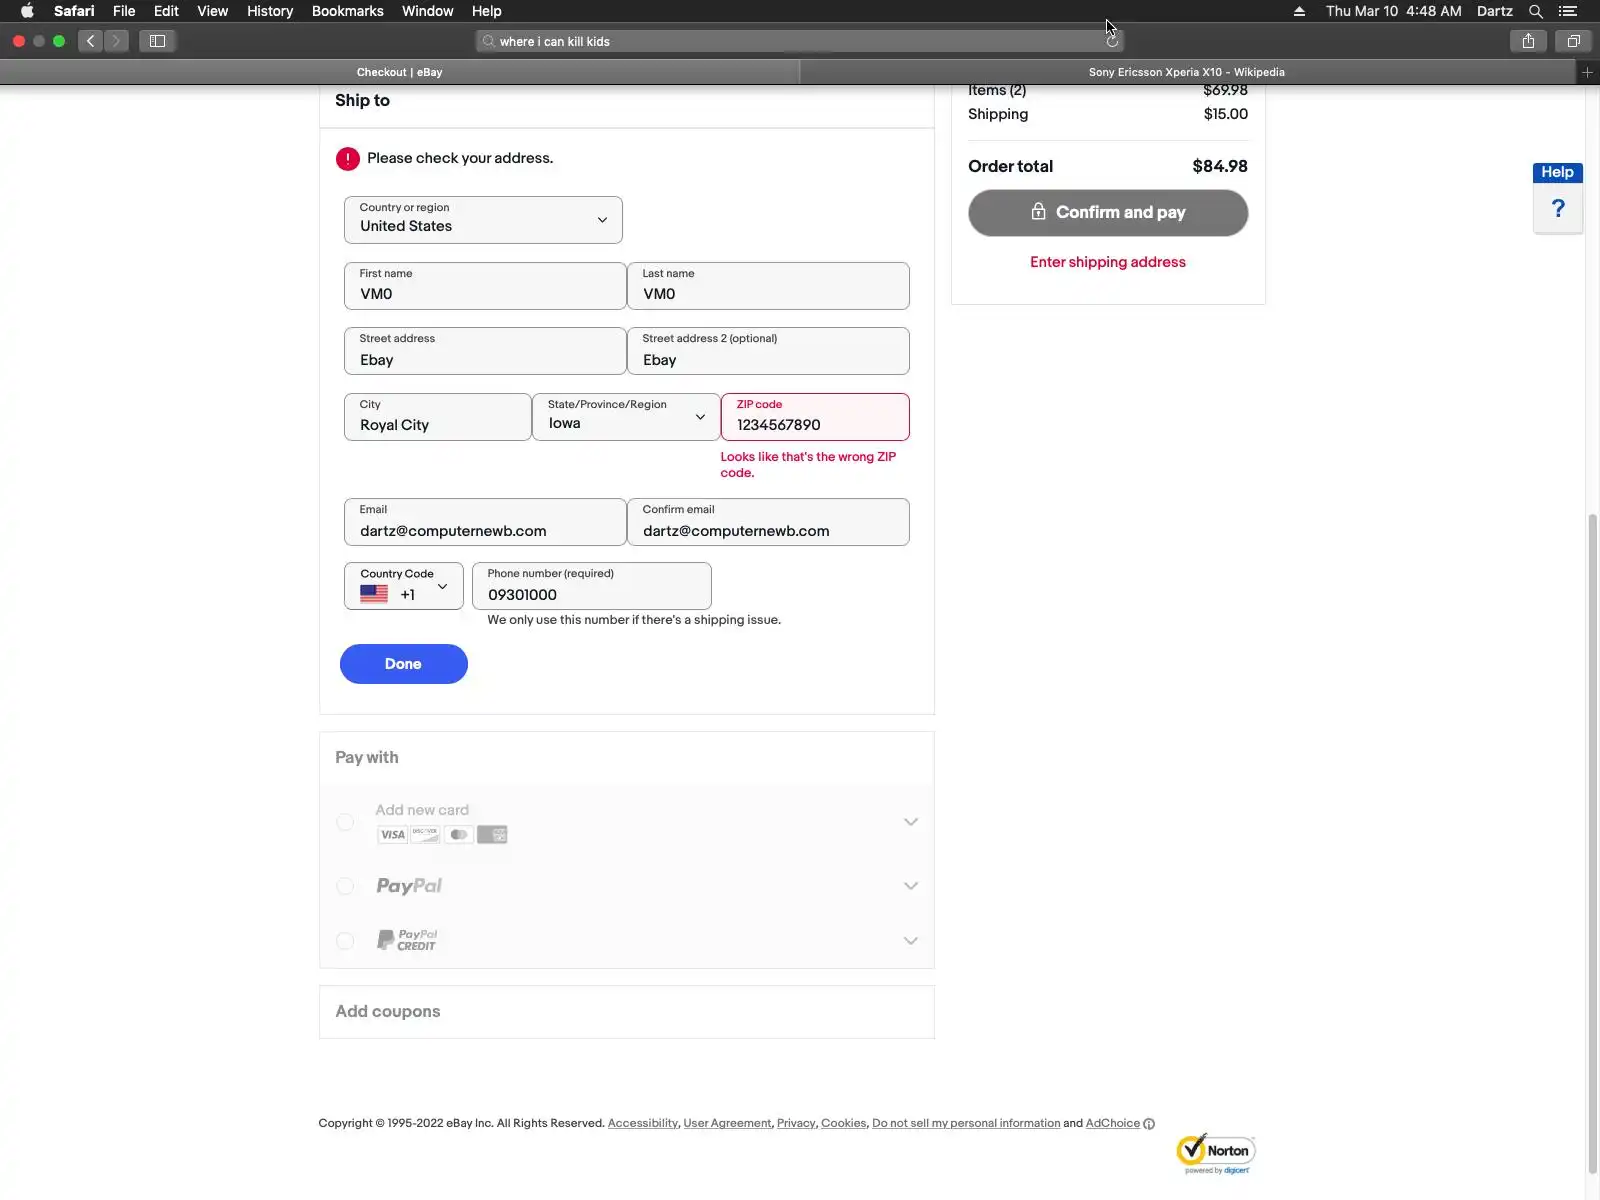This screenshot has width=1600, height=1200.
Task: Open the Accessibility footer link
Action: [643, 1123]
